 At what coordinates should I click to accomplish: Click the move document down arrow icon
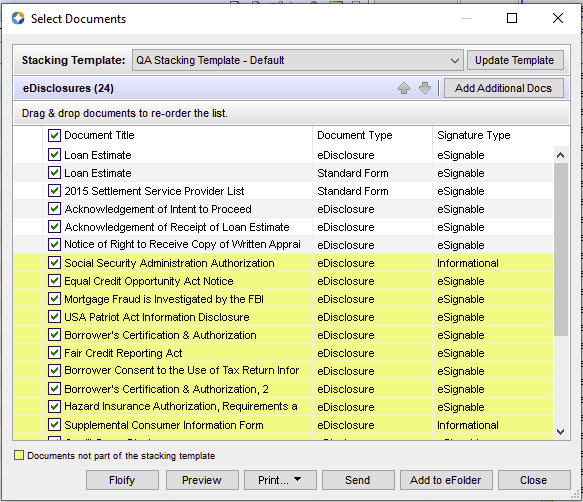coord(425,88)
